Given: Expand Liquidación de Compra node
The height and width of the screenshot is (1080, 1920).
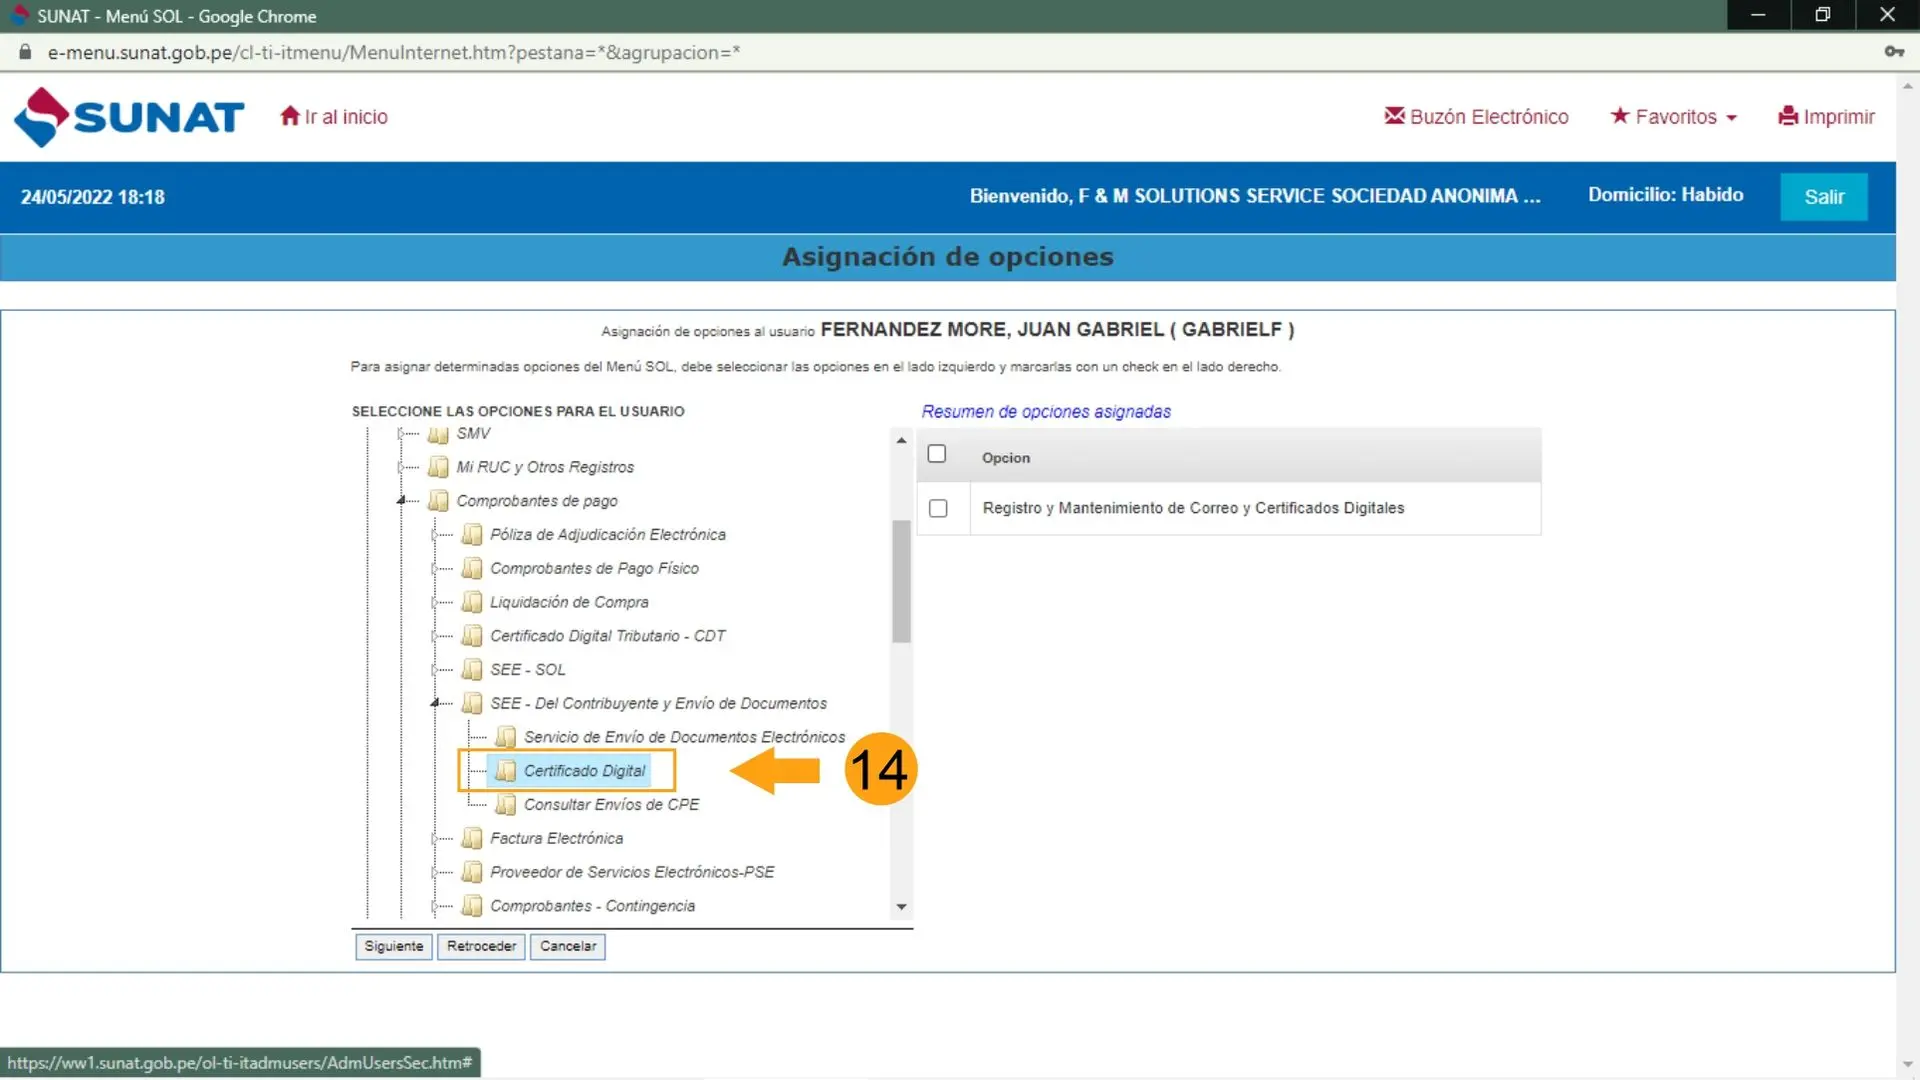Looking at the screenshot, I should pyautogui.click(x=435, y=602).
